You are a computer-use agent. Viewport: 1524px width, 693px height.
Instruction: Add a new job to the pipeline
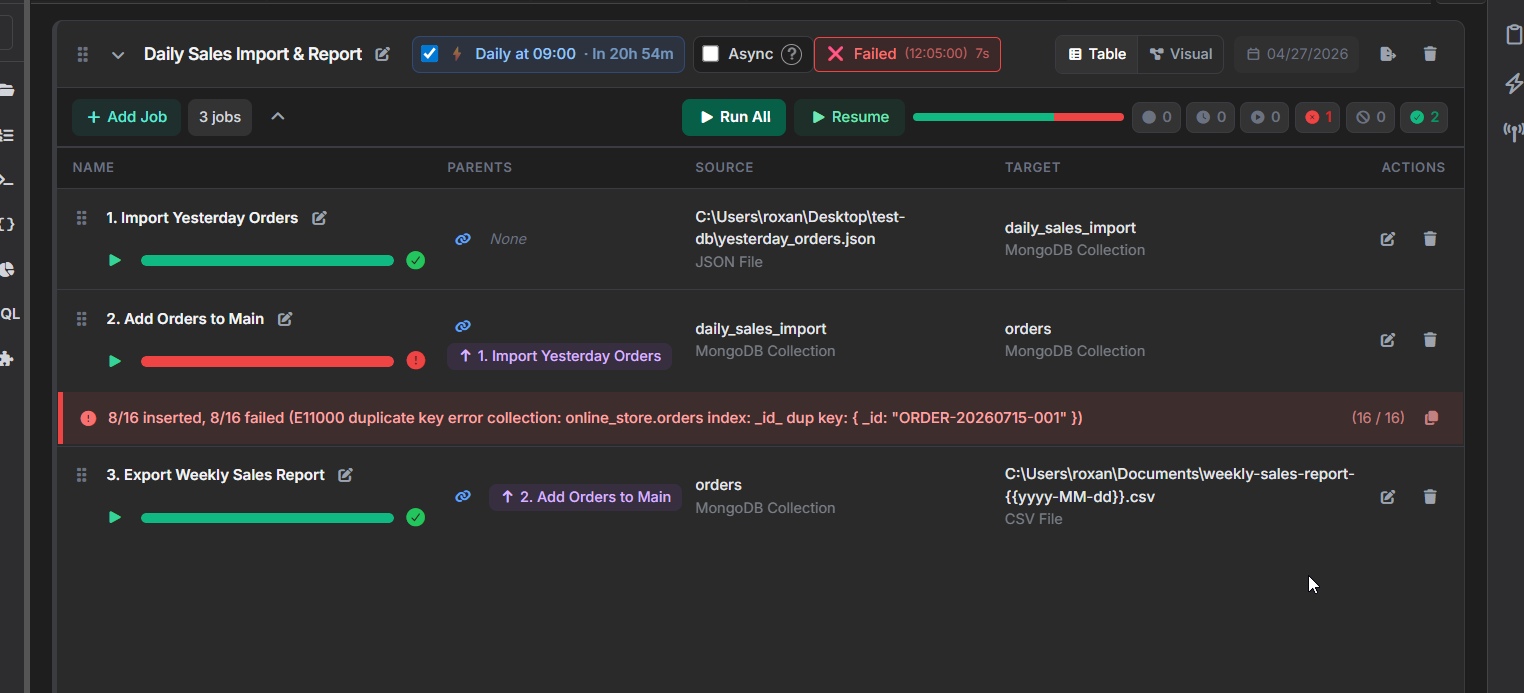click(126, 117)
